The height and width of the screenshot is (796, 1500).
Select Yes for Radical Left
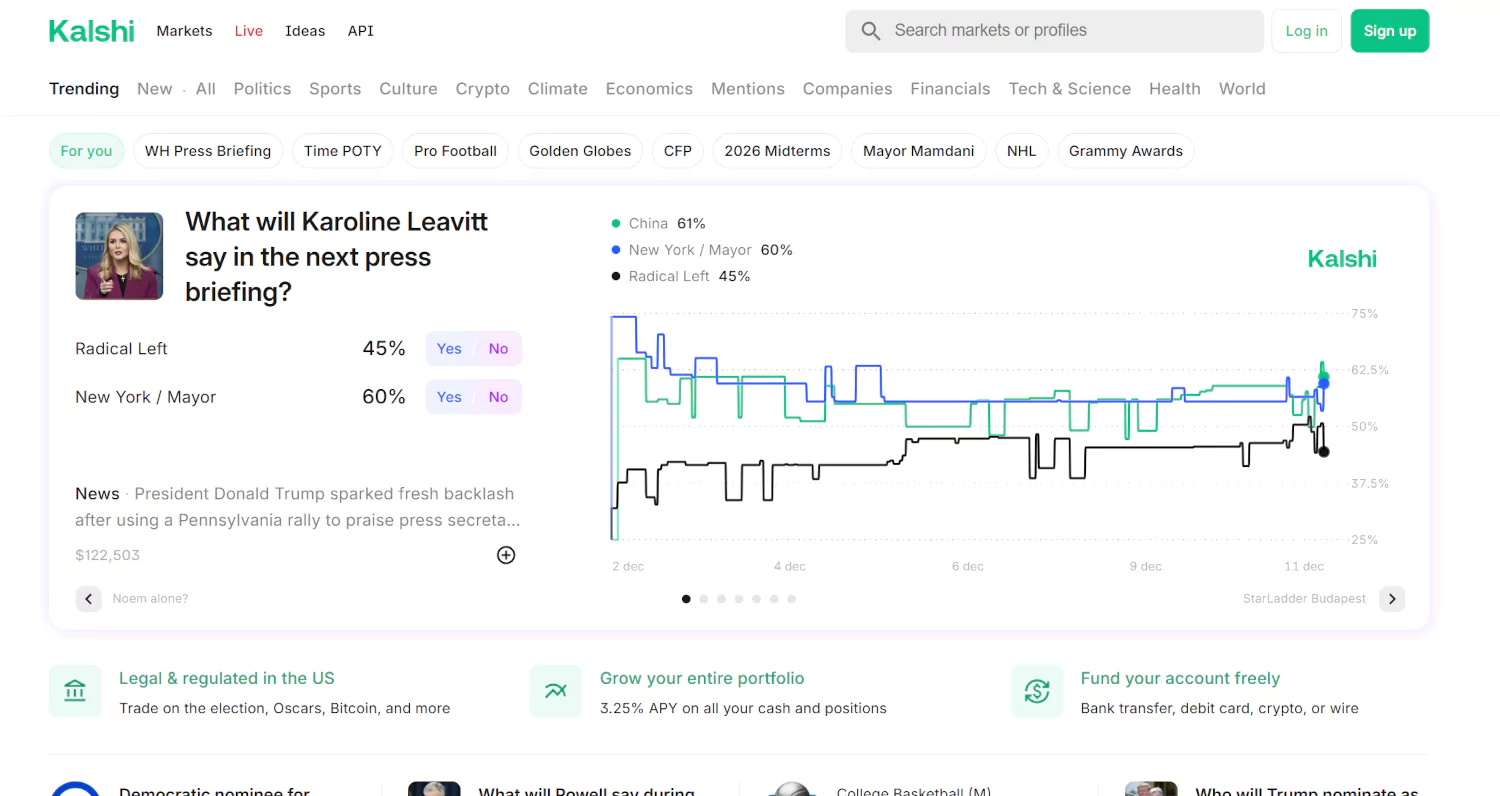coord(449,349)
